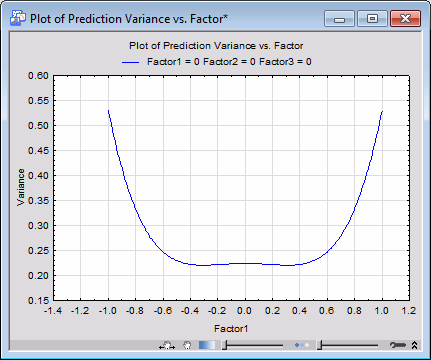431x360 pixels.
Task: Click the blue gradient transparency swatch
Action: [x=207, y=345]
